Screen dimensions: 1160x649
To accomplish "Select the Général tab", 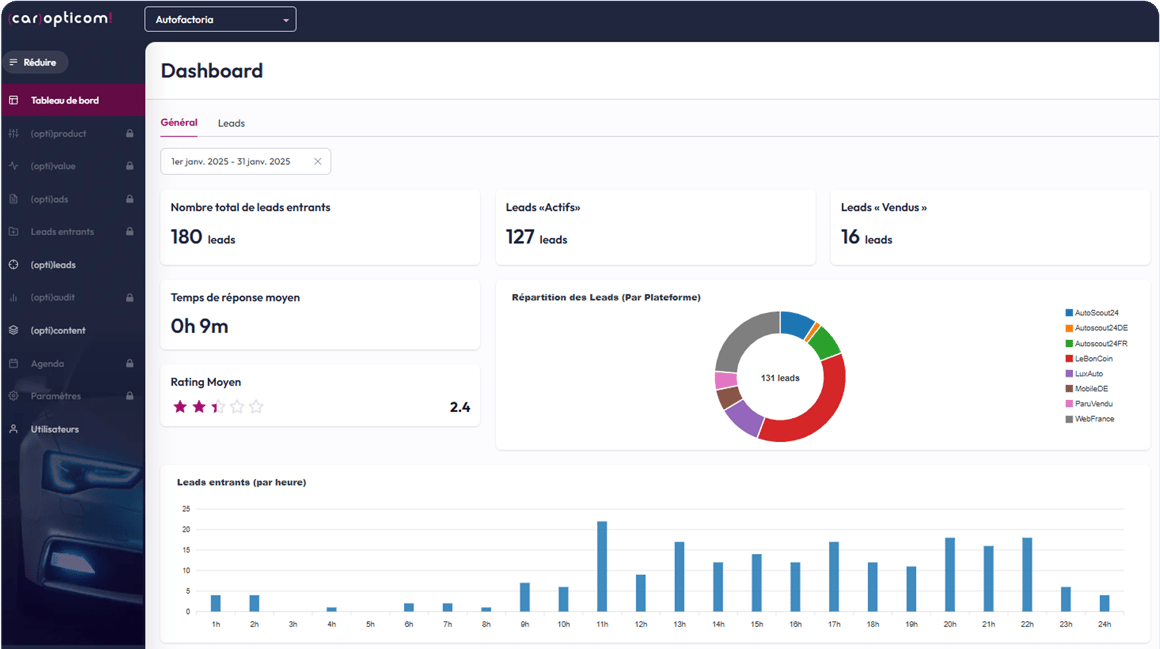I will (179, 122).
